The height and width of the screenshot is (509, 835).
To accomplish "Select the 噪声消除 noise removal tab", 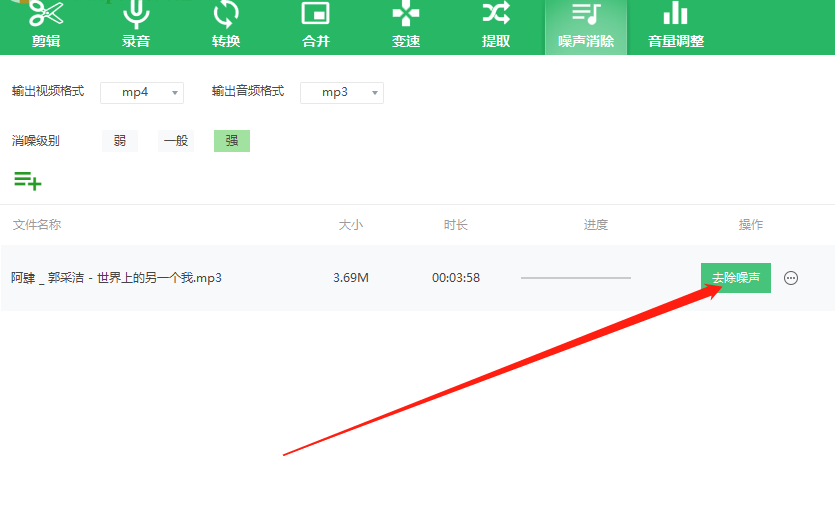I will [x=586, y=27].
